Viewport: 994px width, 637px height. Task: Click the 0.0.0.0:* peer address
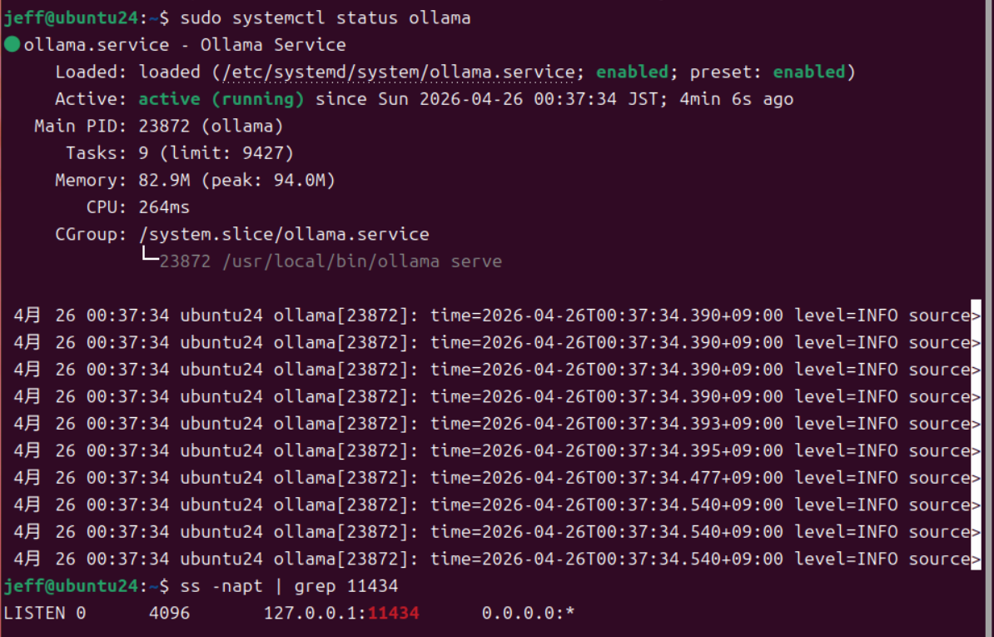(x=528, y=612)
